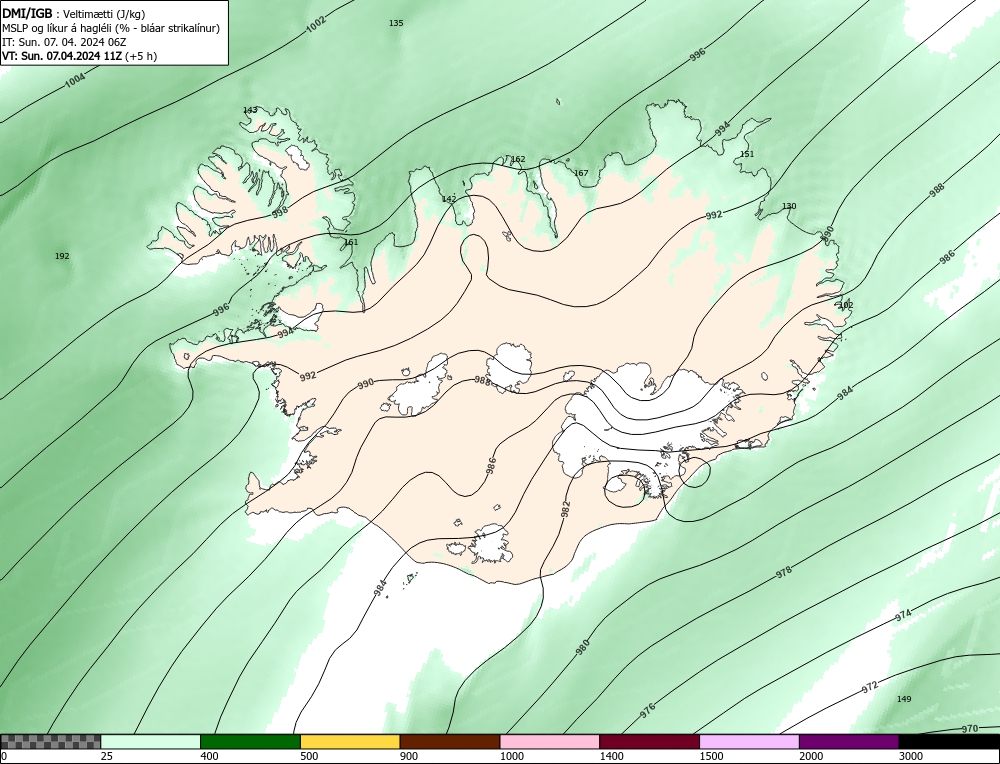The image size is (1000, 764).
Task: Click the legend tick label 2000
Action: click(x=811, y=756)
